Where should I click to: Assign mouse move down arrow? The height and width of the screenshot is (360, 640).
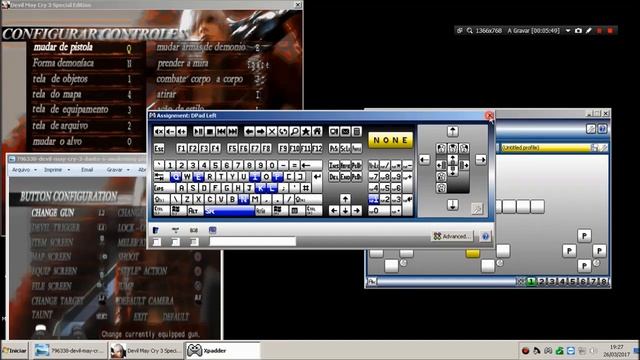click(452, 204)
